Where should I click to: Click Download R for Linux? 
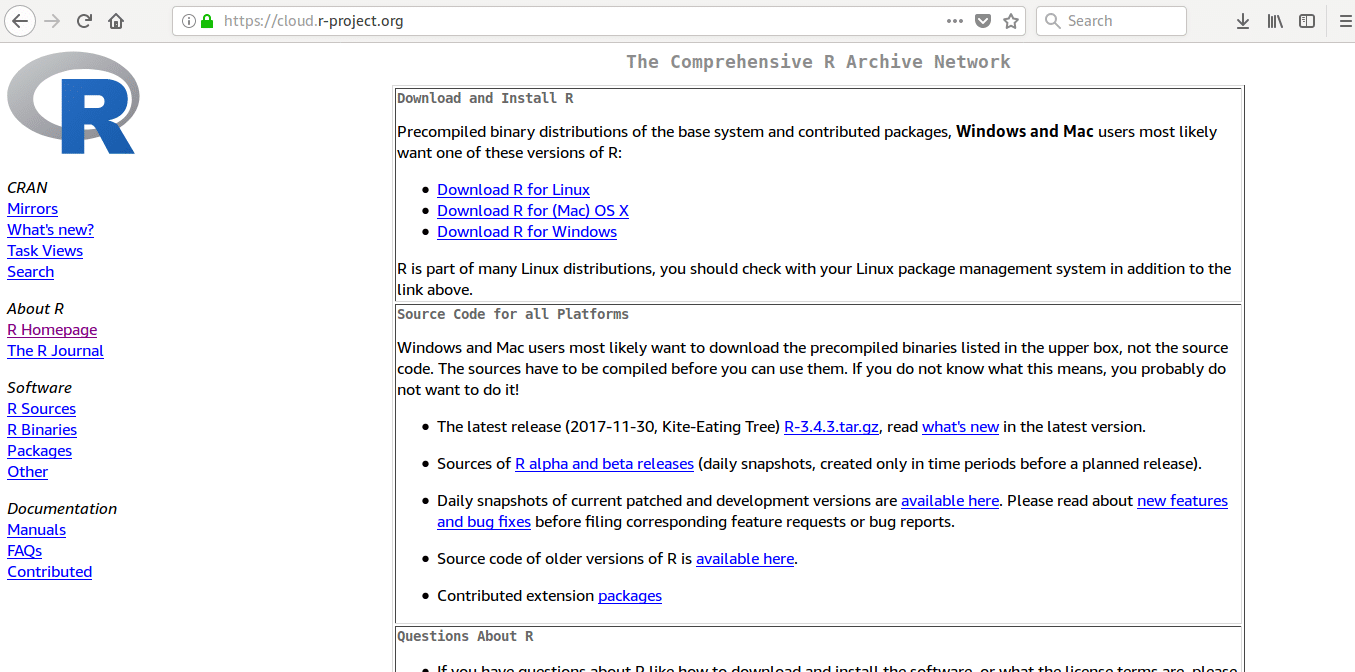point(513,190)
